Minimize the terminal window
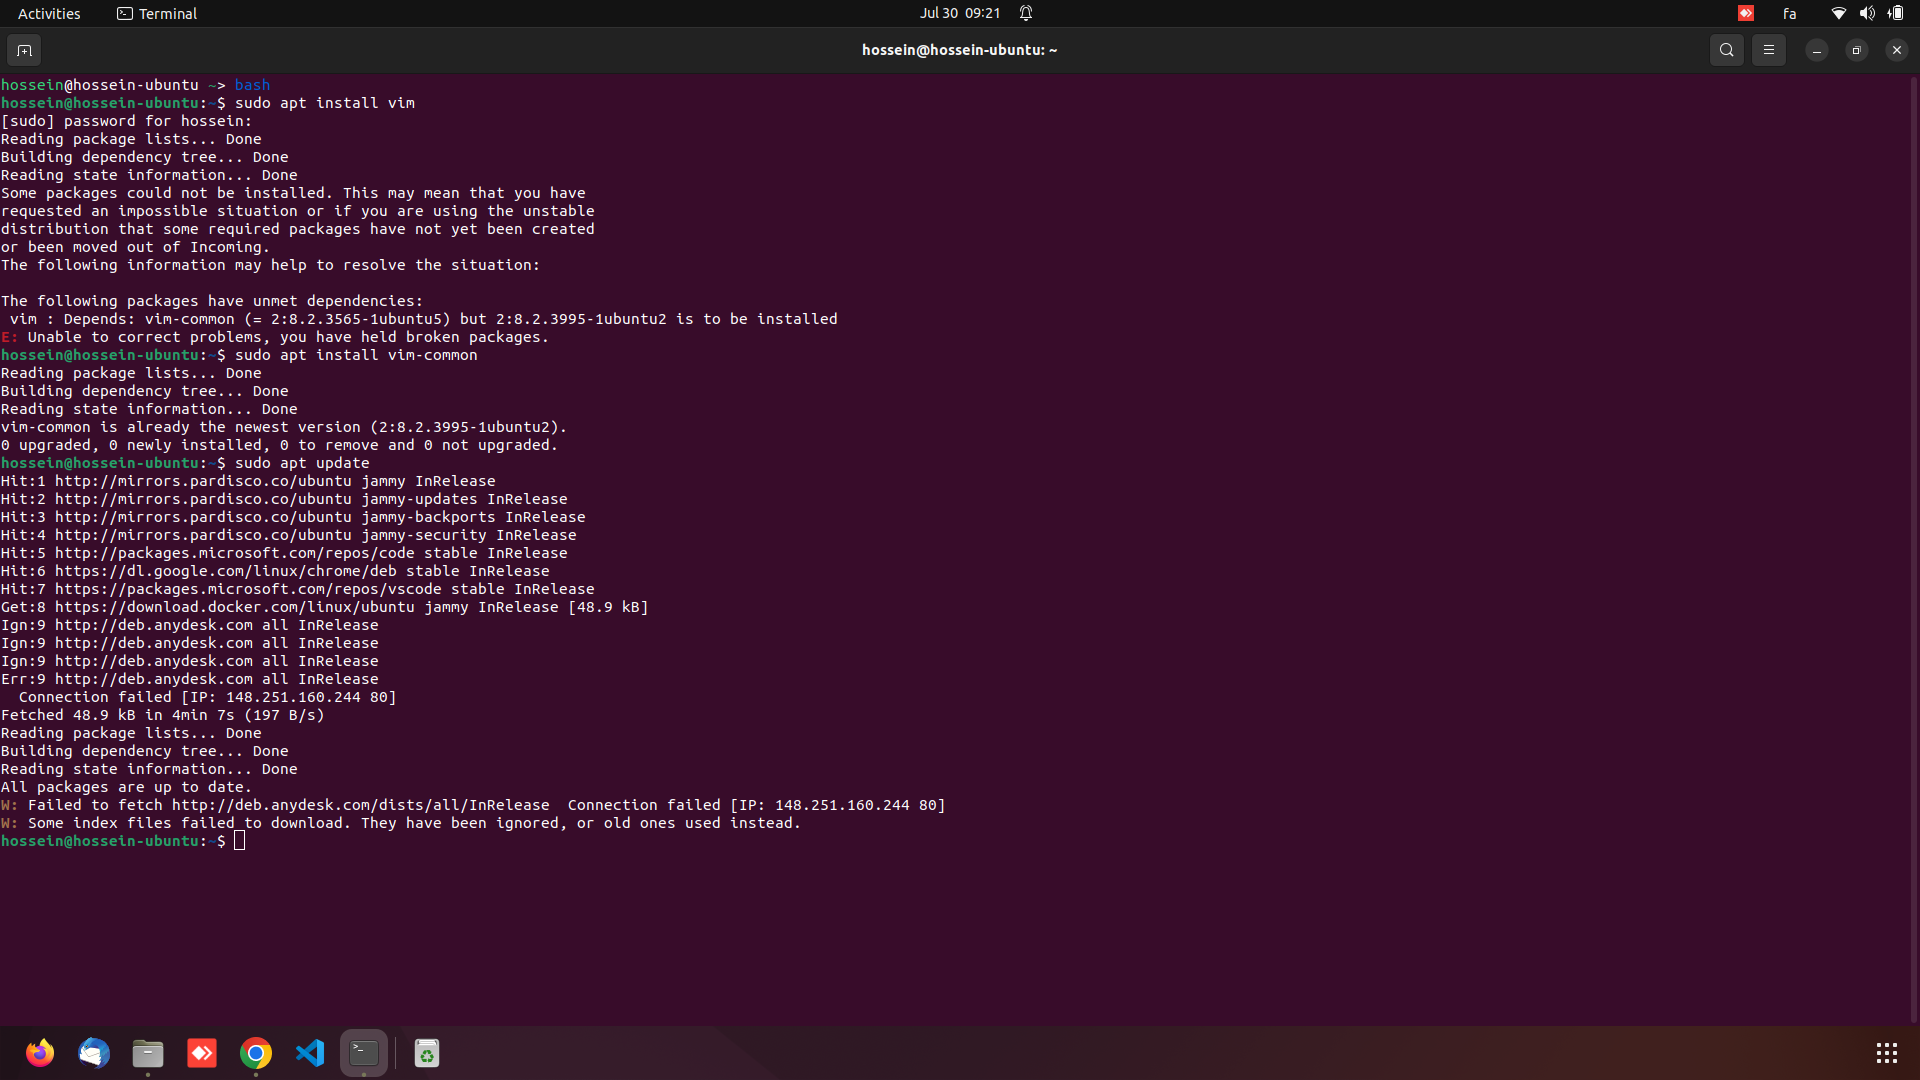Screen dimensions: 1920x1080 (1816, 50)
